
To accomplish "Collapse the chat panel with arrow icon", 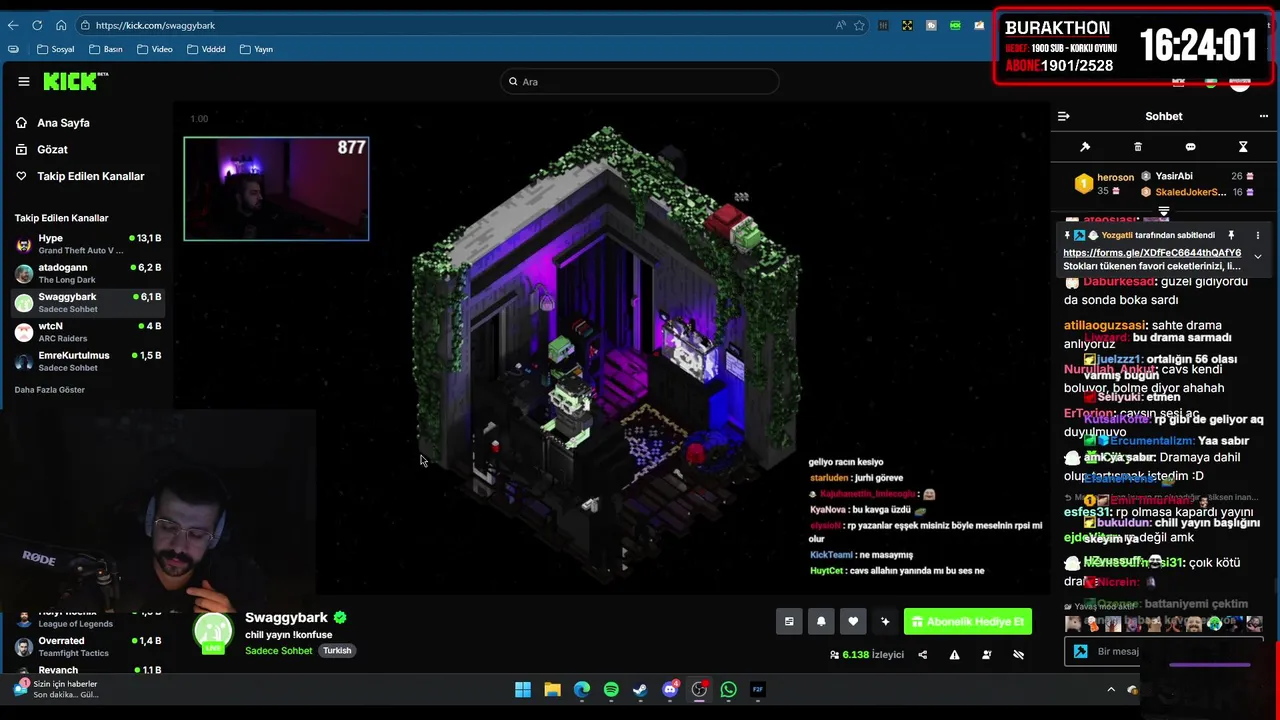I will [x=1064, y=116].
